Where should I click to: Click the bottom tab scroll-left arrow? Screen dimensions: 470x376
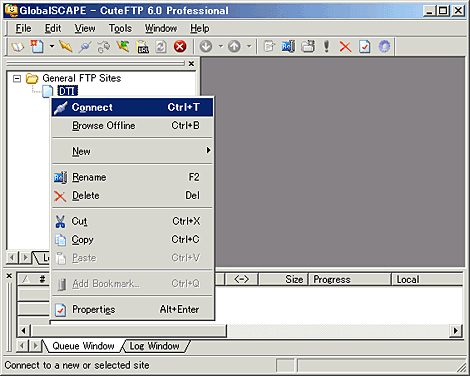[22, 346]
